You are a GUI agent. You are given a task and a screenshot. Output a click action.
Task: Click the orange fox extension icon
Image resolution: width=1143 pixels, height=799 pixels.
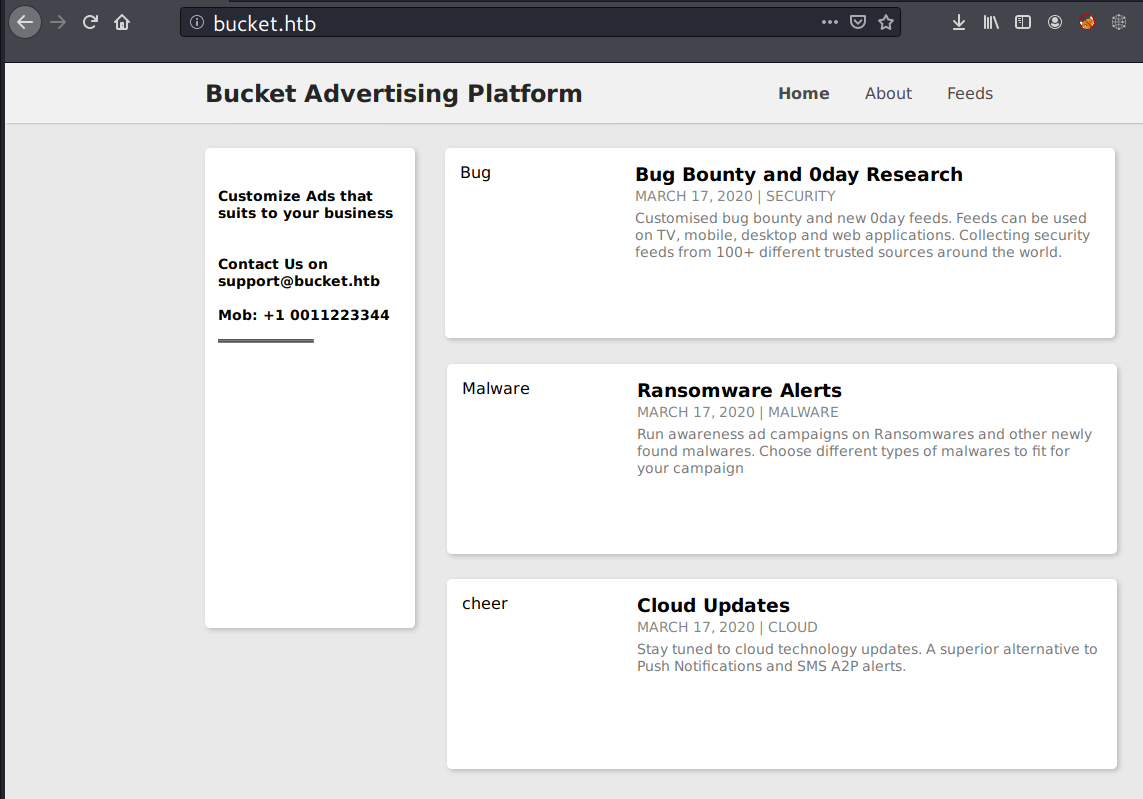[x=1087, y=22]
